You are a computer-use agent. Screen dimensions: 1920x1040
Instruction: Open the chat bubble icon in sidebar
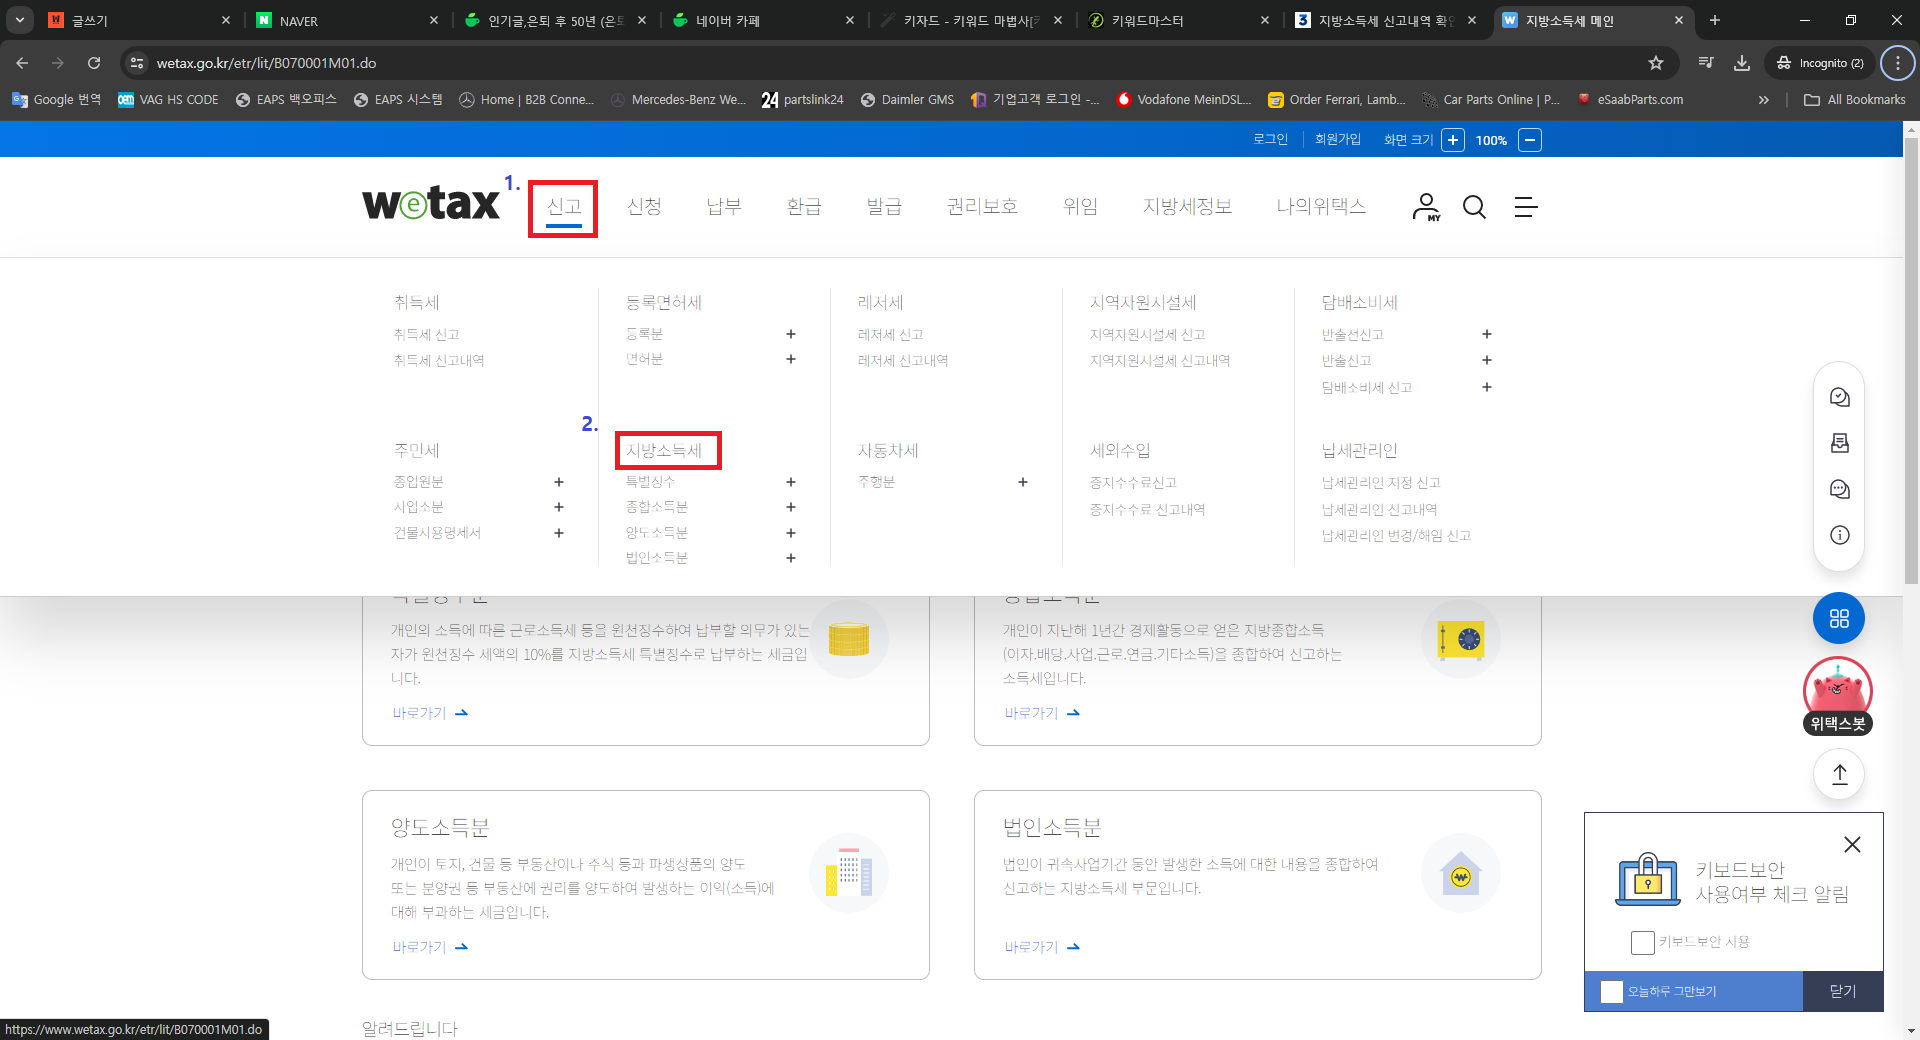tap(1839, 489)
